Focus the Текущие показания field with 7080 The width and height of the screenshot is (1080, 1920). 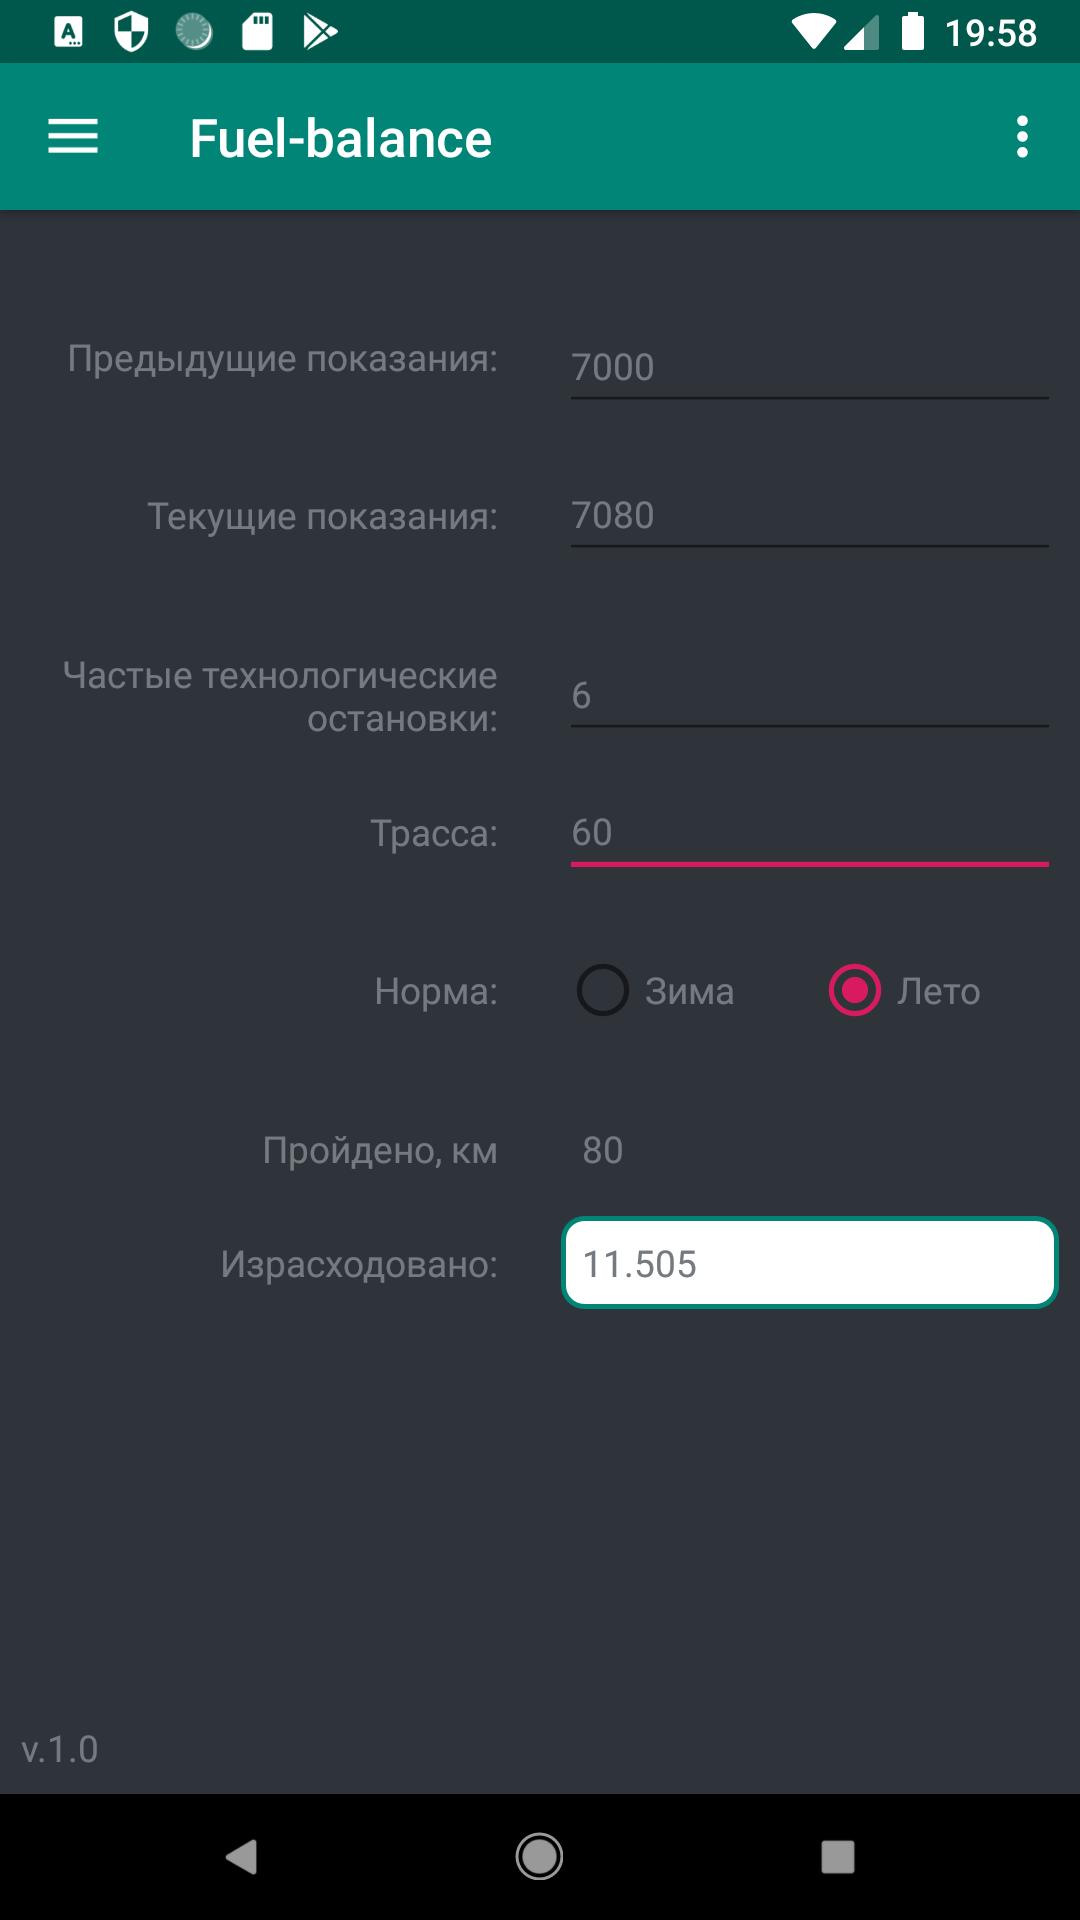809,516
